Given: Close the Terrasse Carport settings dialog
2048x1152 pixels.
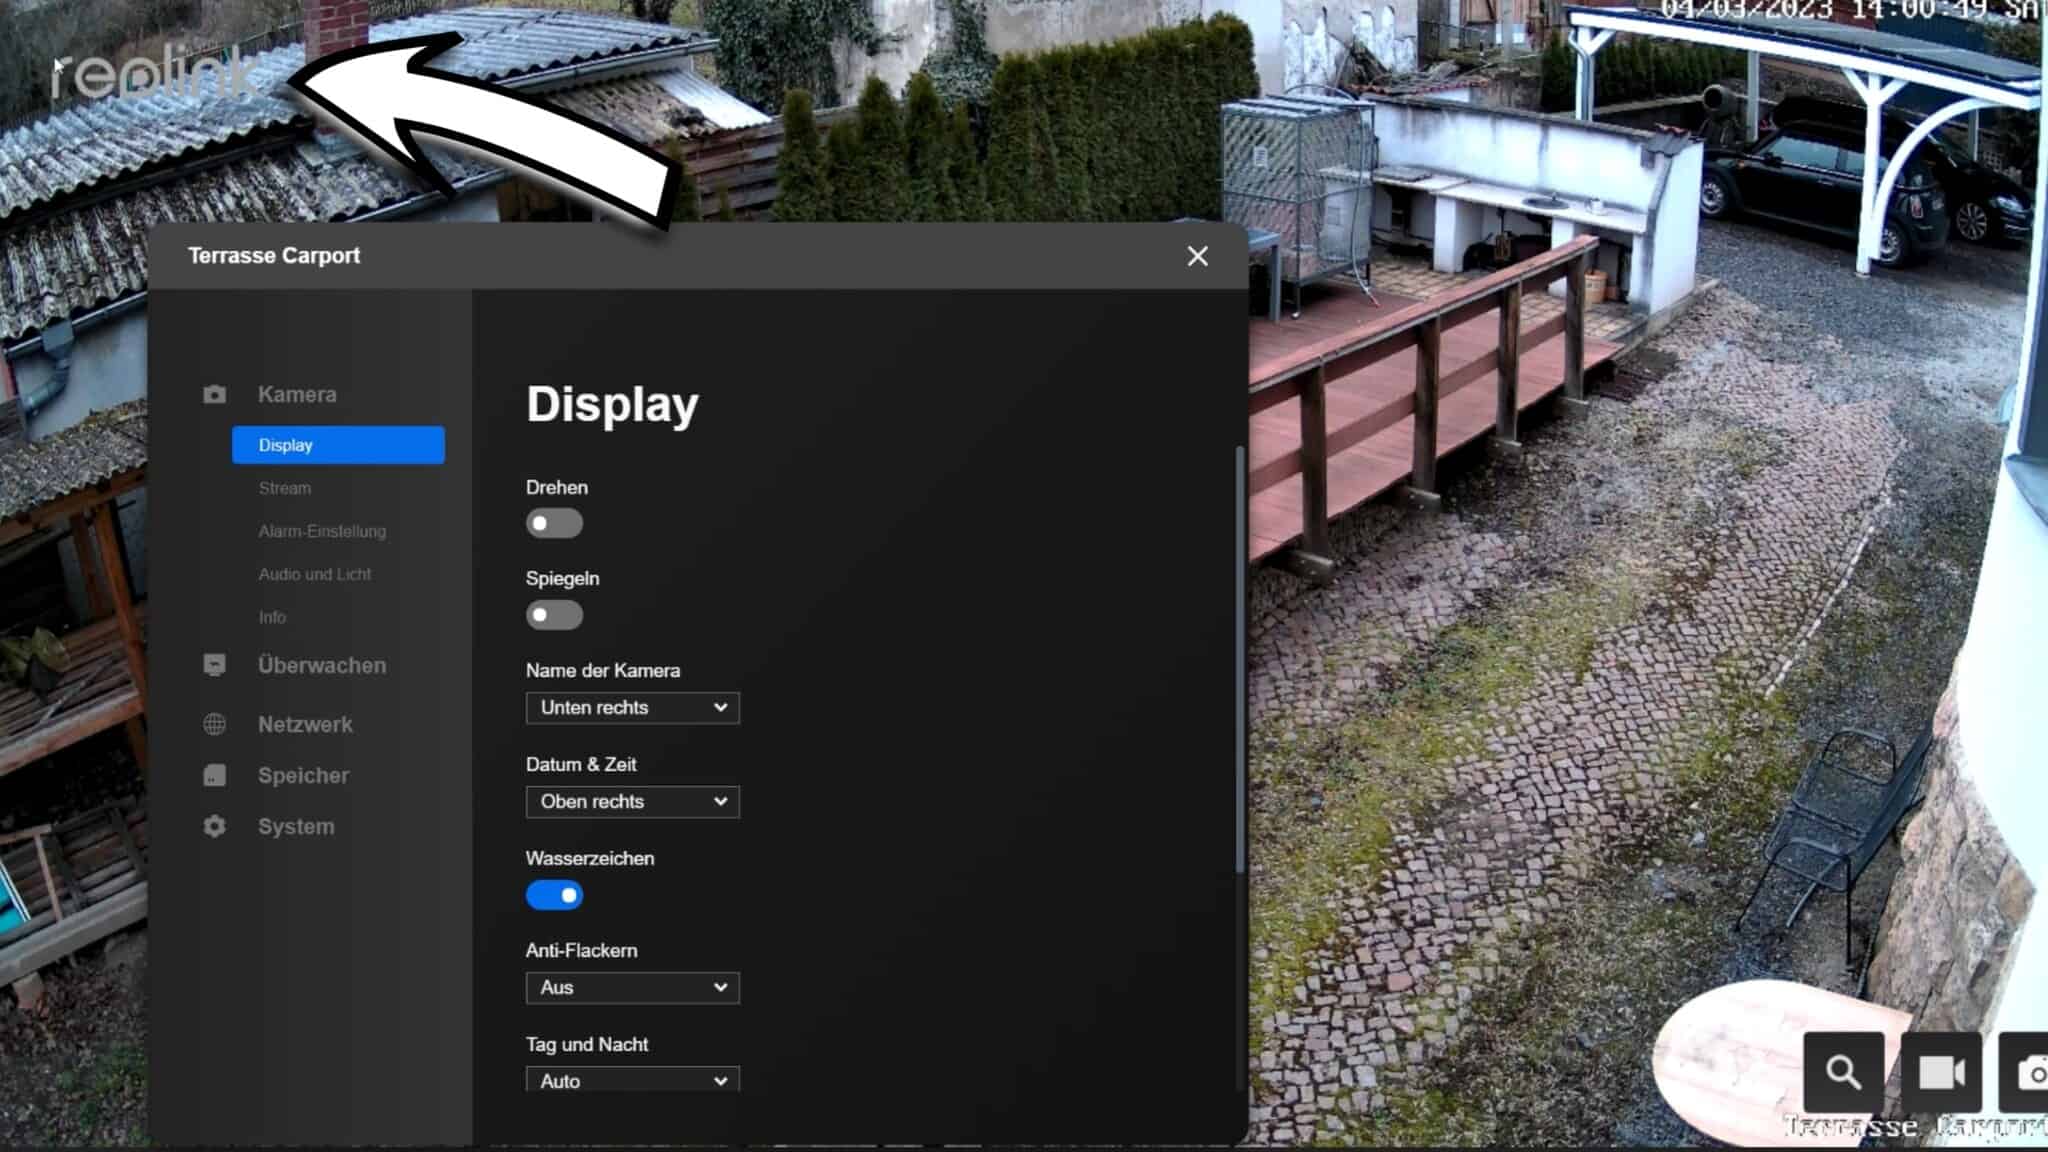Looking at the screenshot, I should pyautogui.click(x=1197, y=256).
